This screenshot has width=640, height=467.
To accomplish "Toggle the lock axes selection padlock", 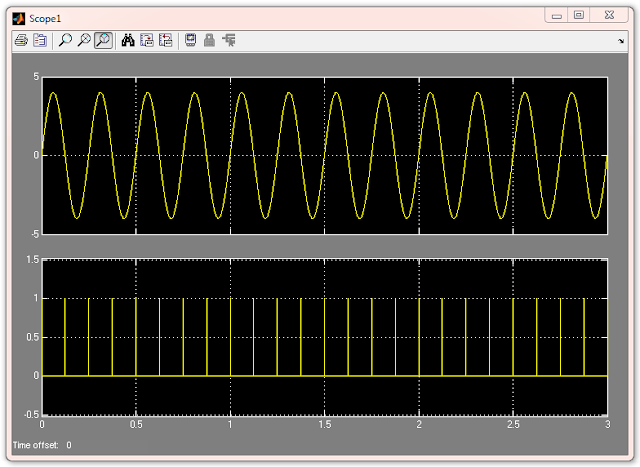I will click(209, 40).
